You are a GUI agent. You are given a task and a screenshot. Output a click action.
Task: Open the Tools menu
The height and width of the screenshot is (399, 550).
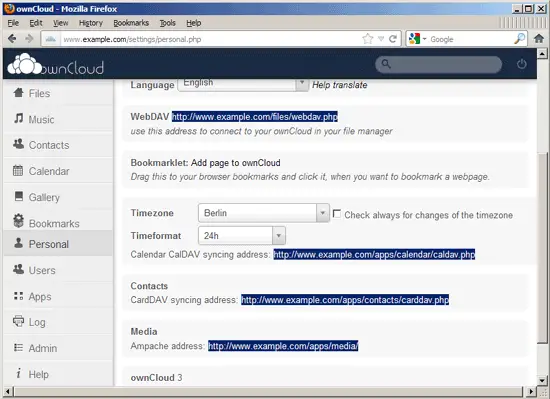click(168, 23)
